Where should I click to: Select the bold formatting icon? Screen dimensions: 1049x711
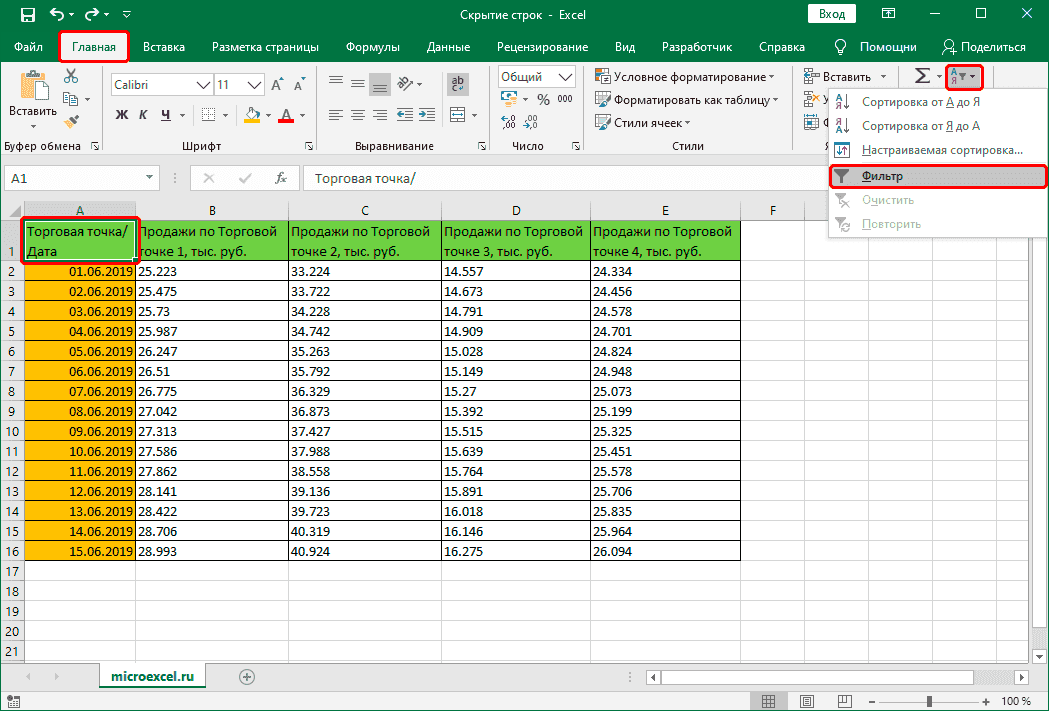(x=121, y=114)
